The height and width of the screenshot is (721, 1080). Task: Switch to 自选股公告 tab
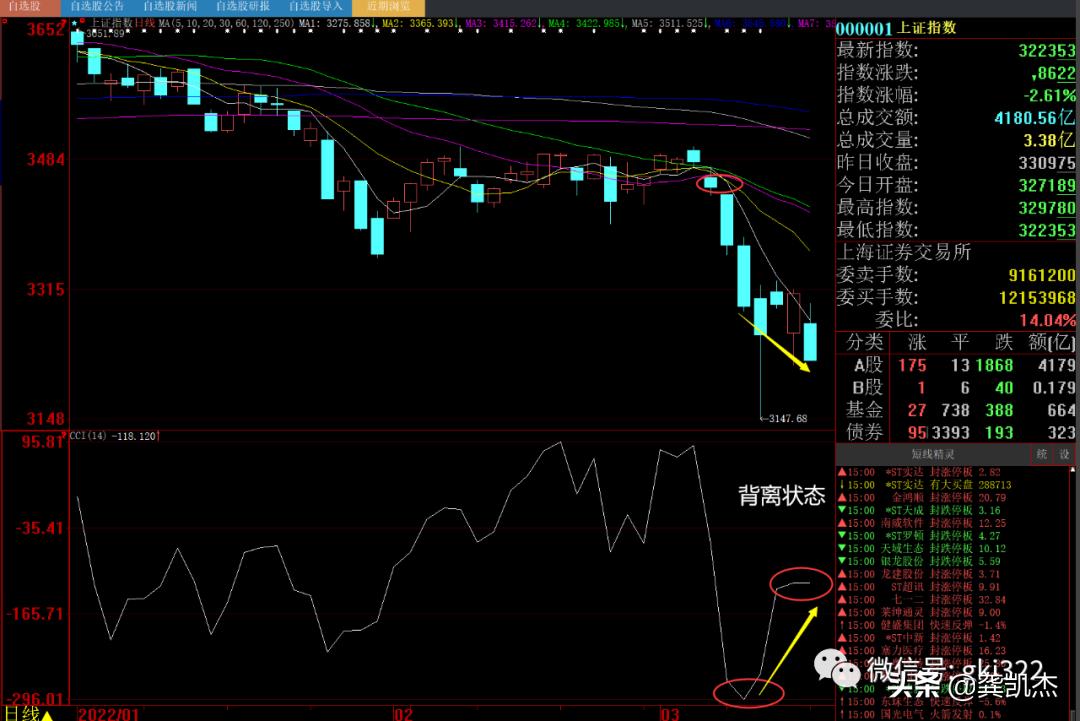point(98,6)
